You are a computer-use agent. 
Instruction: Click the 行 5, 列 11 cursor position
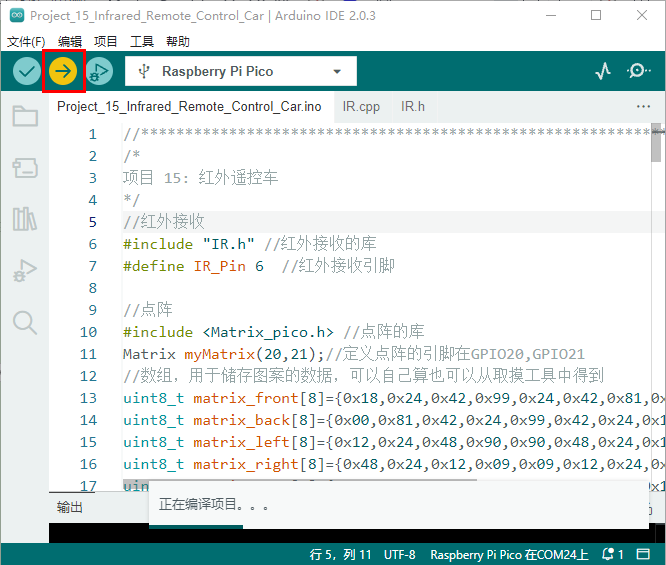click(x=340, y=554)
